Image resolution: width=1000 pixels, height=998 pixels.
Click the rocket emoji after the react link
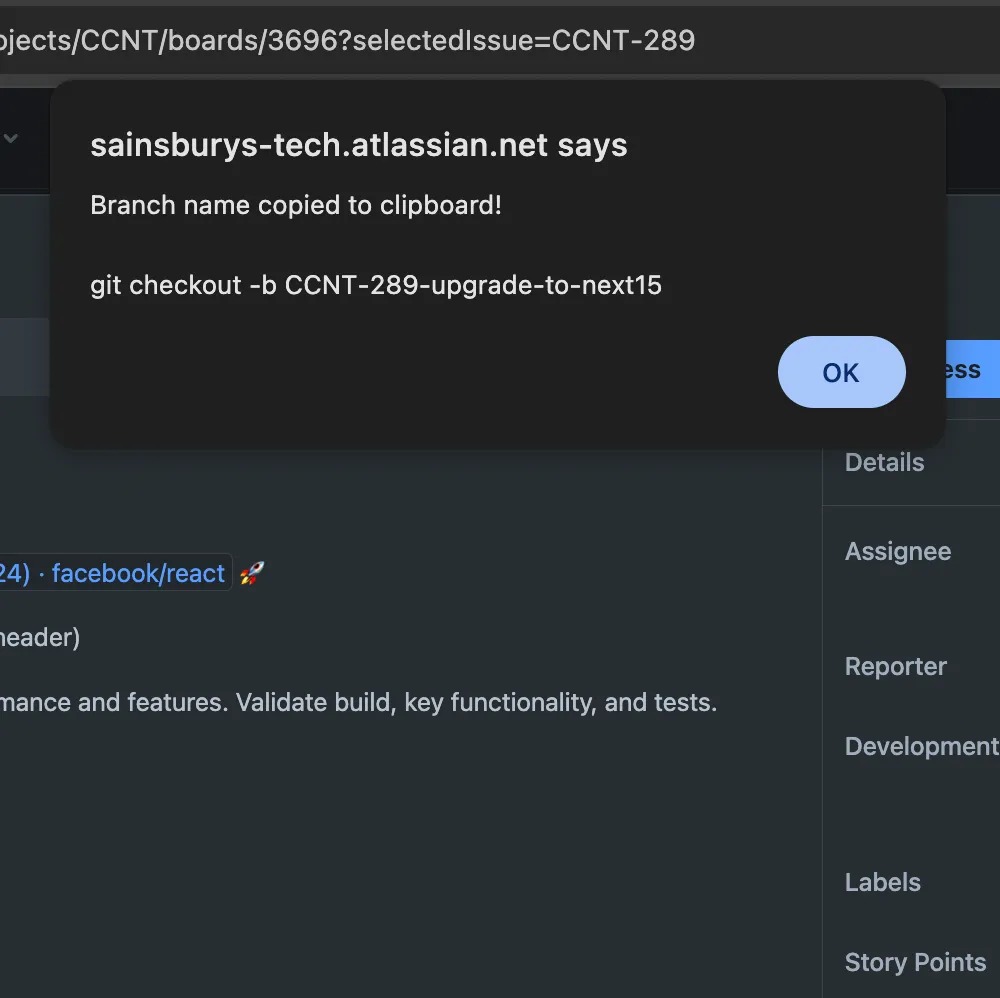pyautogui.click(x=252, y=573)
